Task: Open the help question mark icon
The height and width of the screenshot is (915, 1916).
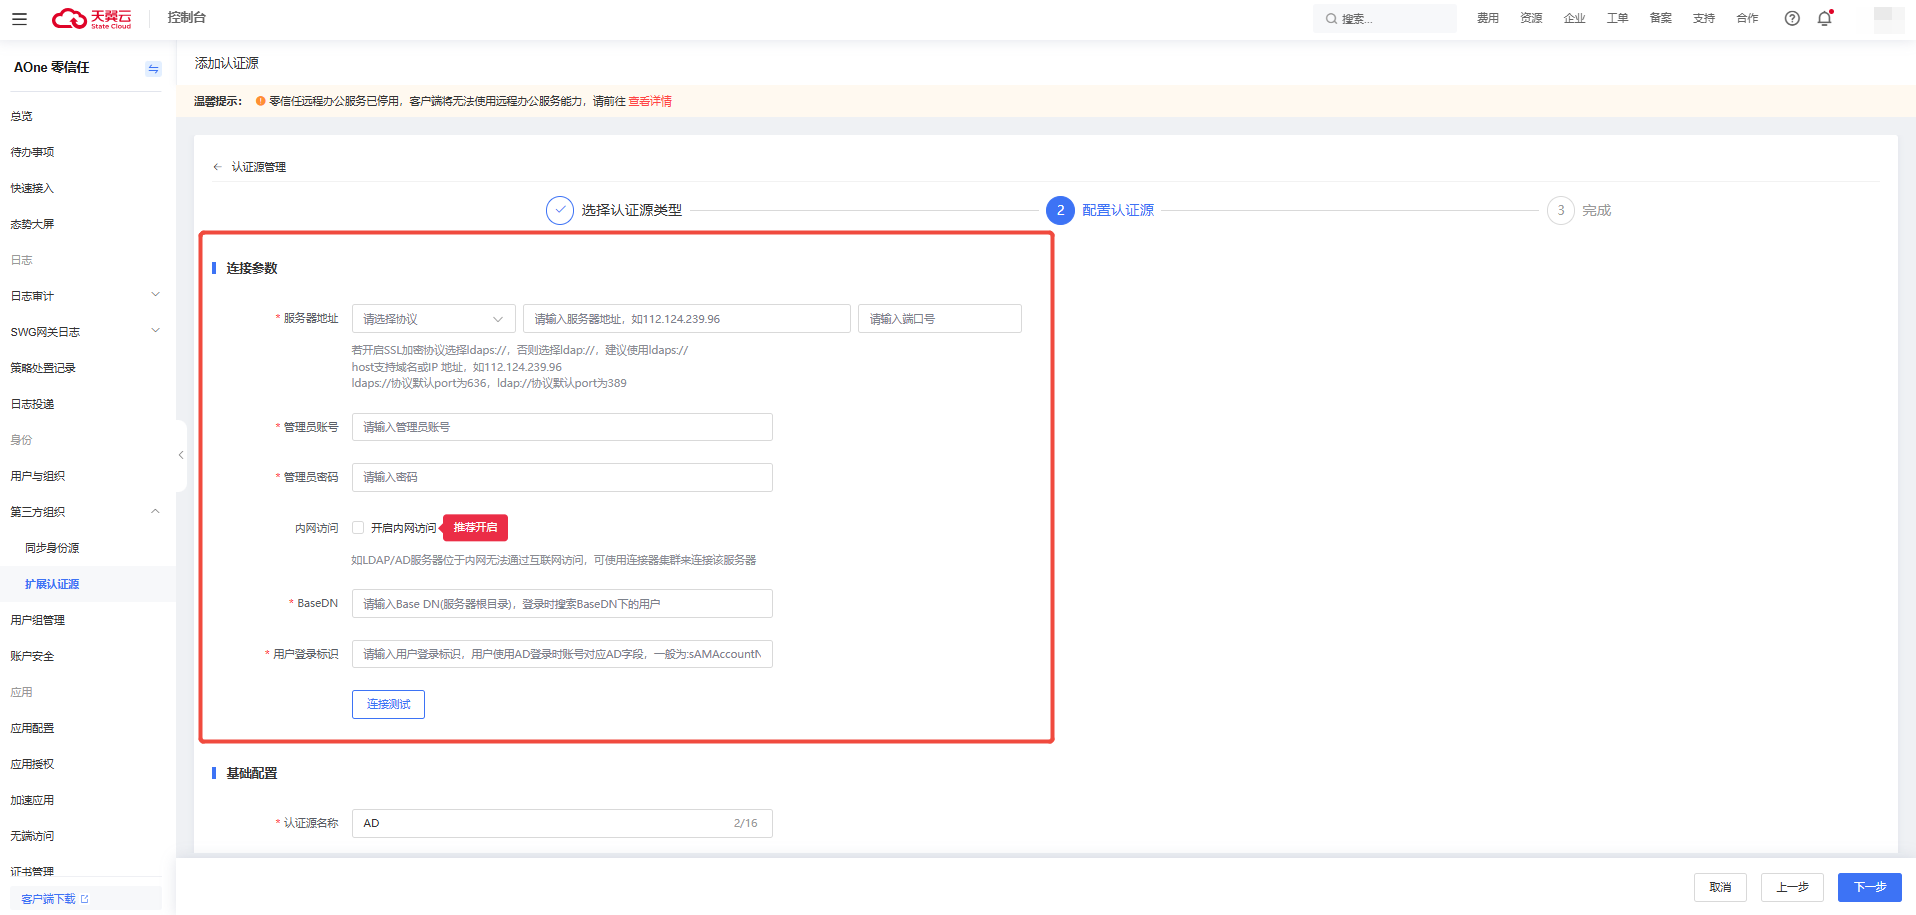Action: (x=1792, y=18)
